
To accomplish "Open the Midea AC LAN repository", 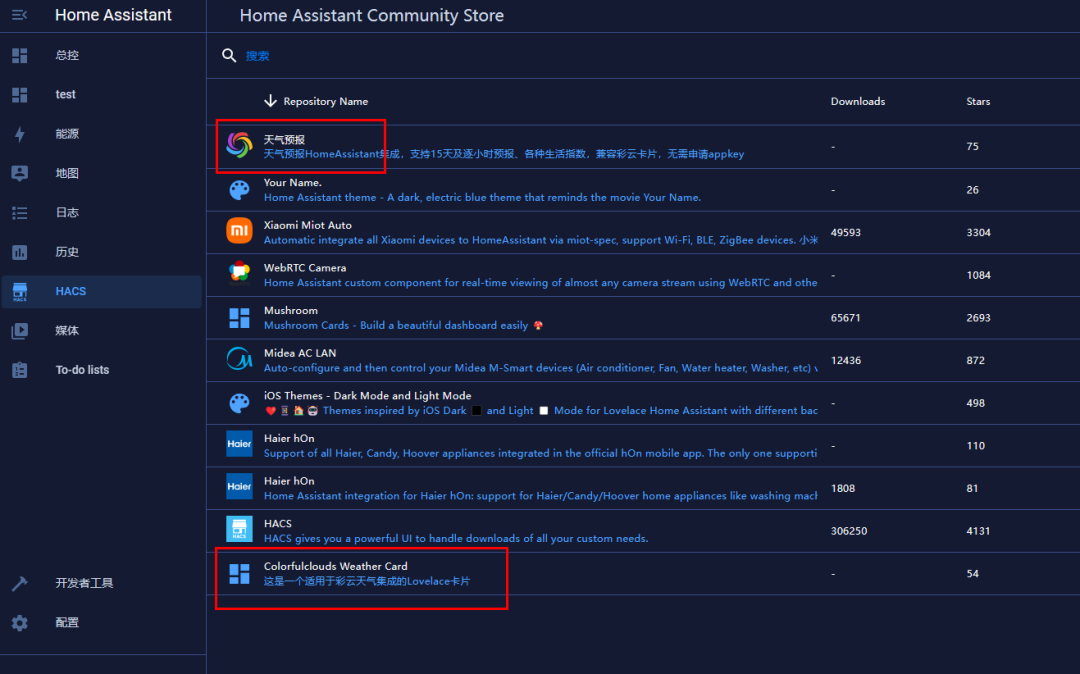I will [300, 353].
